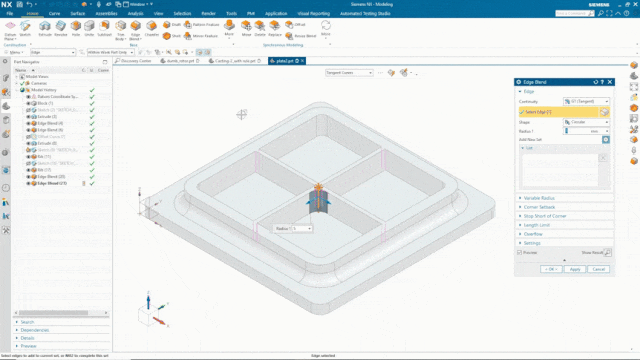Open the Continuity dropdown
This screenshot has width=640, height=360.
587,101
